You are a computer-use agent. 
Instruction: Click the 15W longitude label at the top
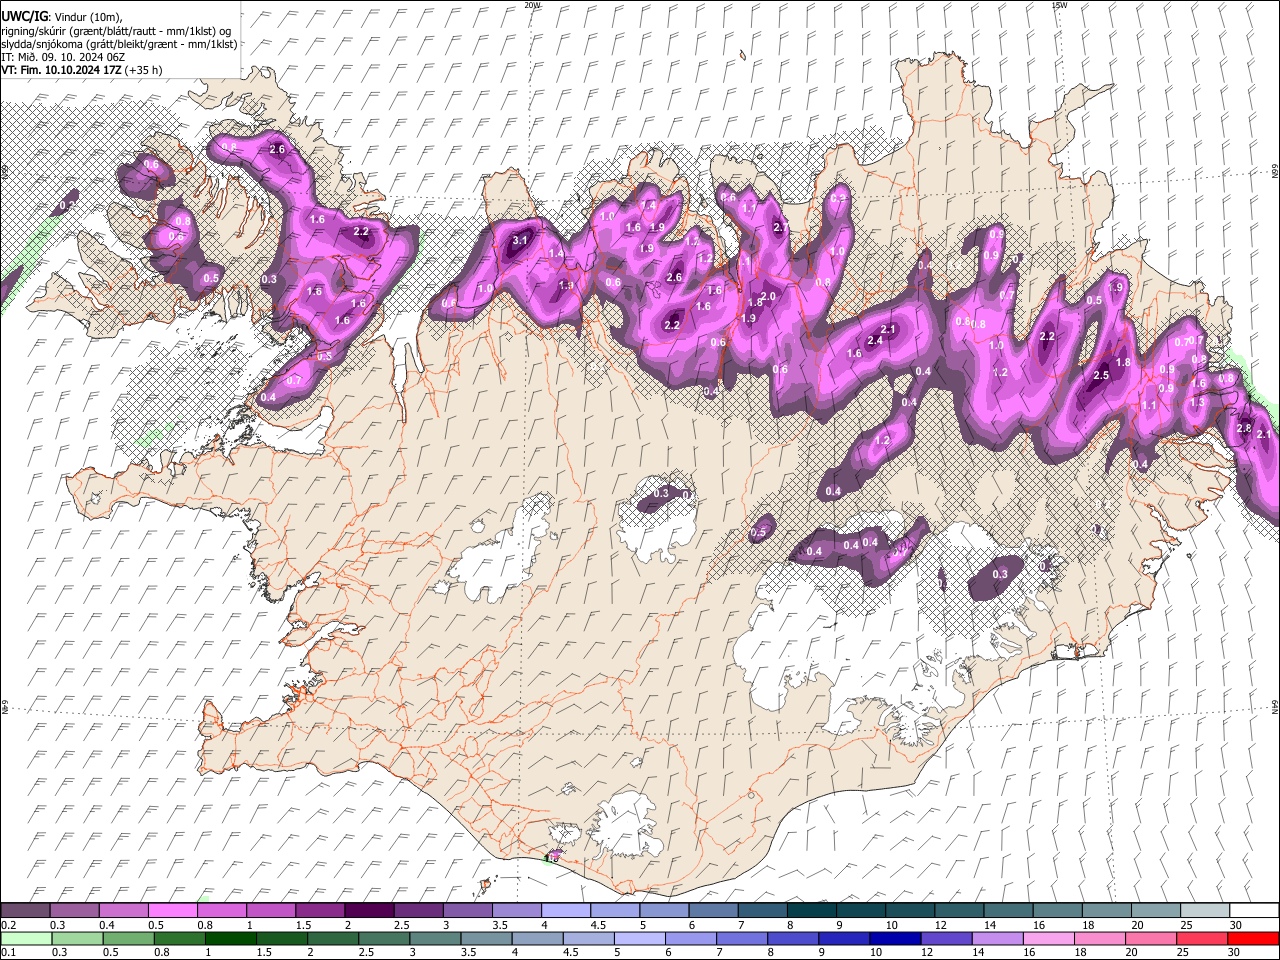(x=1059, y=5)
